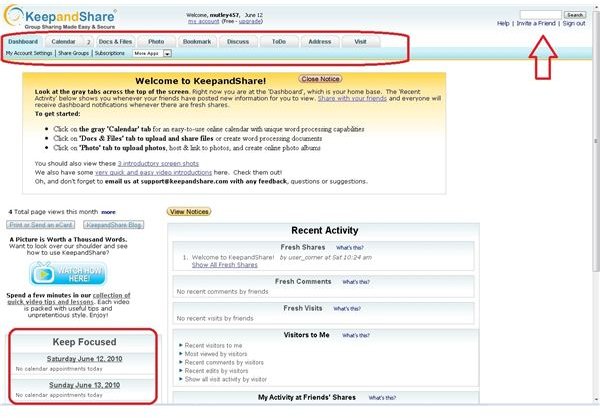Open the my account link
600x418 pixels.
tap(203, 21)
